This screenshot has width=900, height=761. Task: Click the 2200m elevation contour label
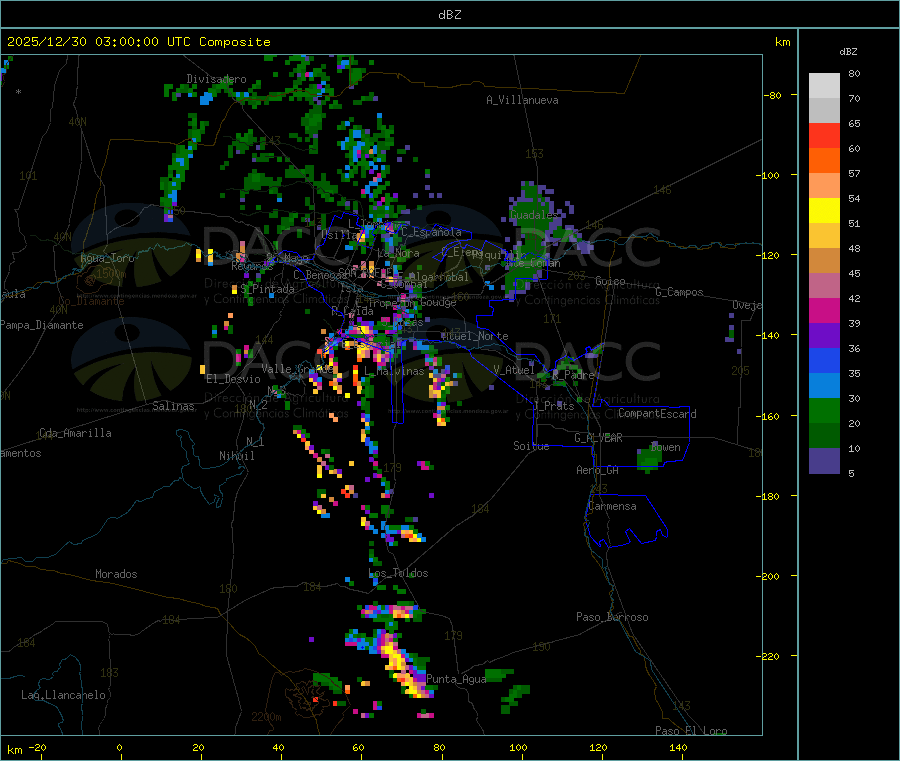tap(266, 717)
